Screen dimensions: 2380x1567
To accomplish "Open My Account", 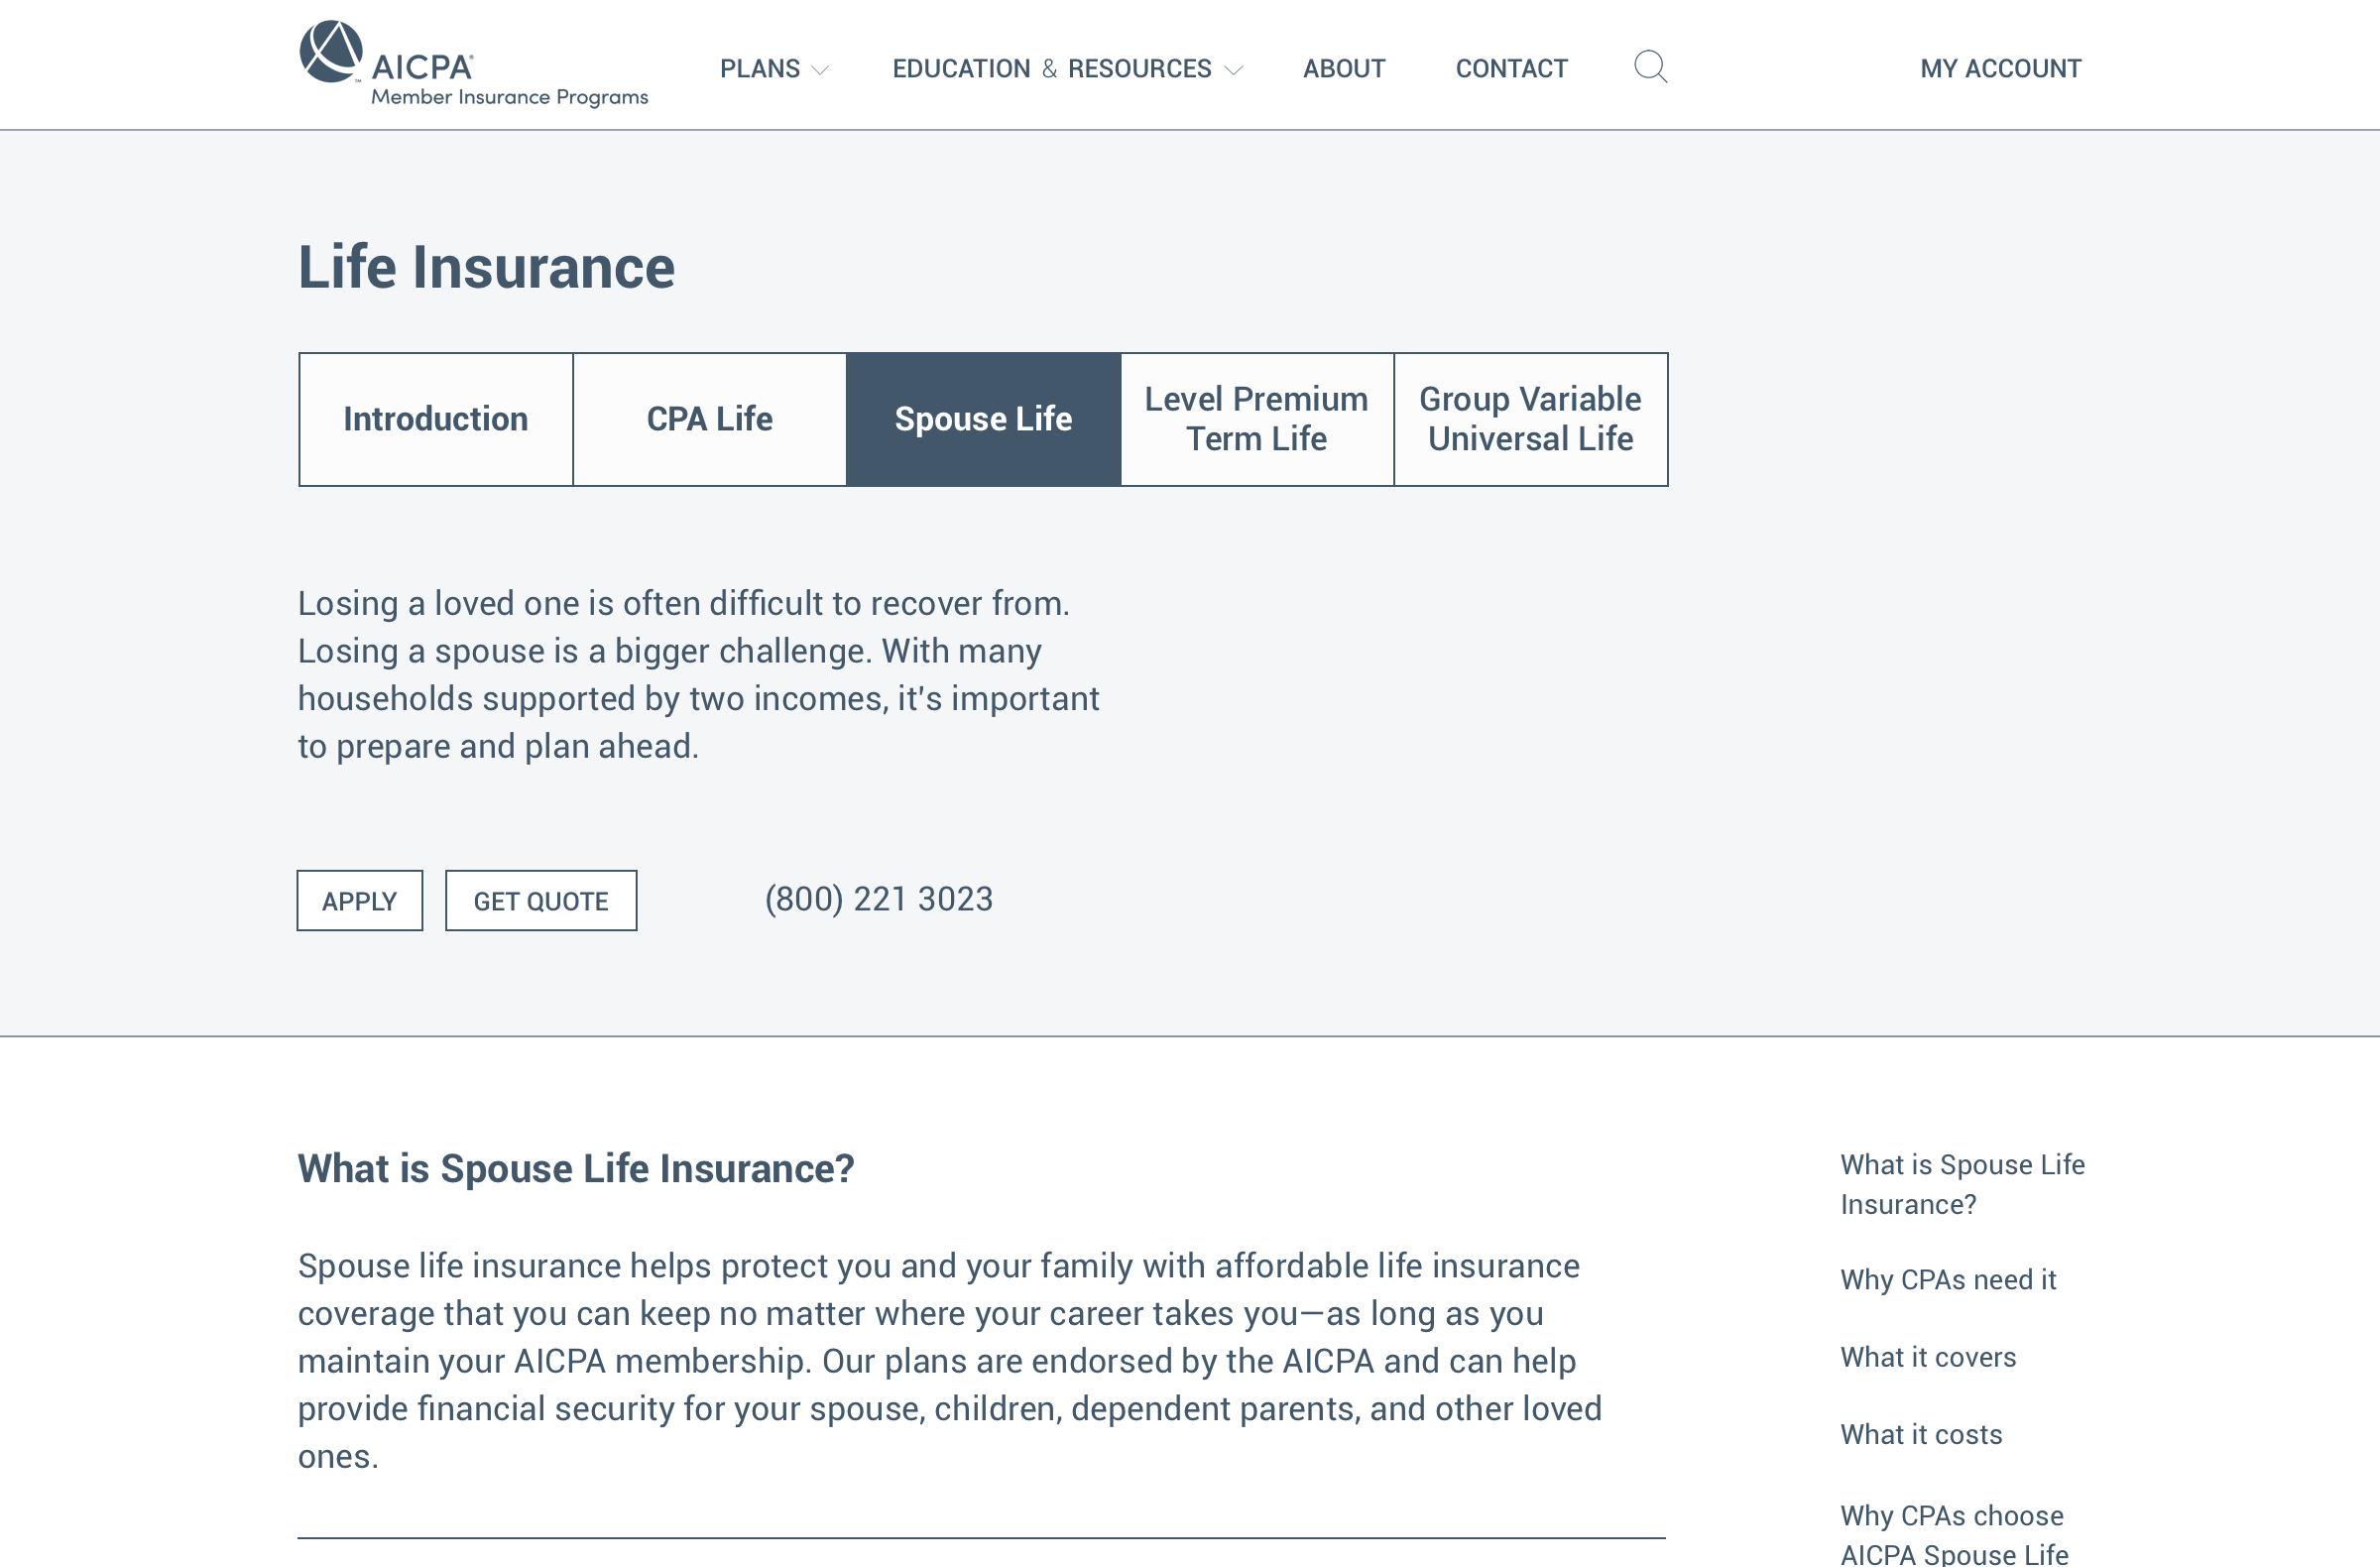I will coord(2000,69).
